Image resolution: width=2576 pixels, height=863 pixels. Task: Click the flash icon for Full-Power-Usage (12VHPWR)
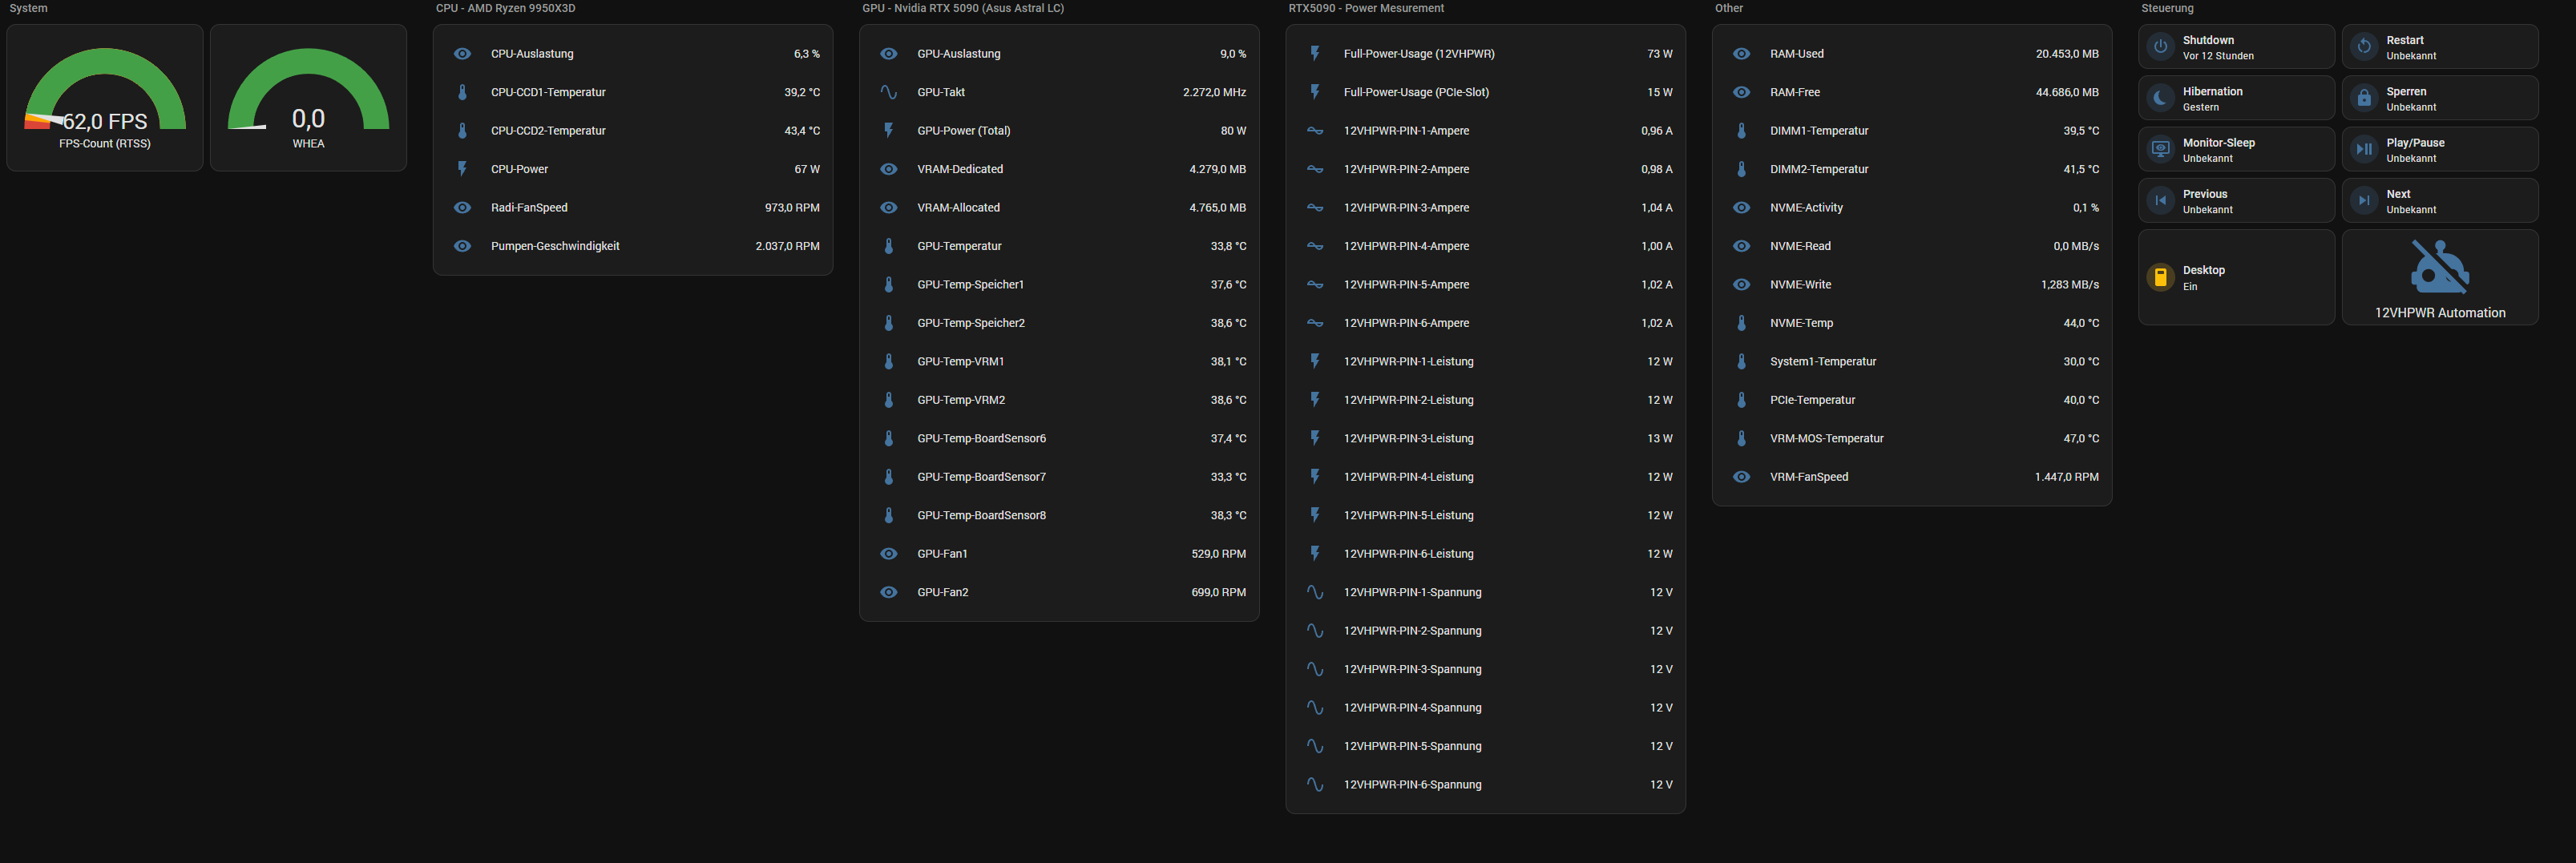(1315, 54)
